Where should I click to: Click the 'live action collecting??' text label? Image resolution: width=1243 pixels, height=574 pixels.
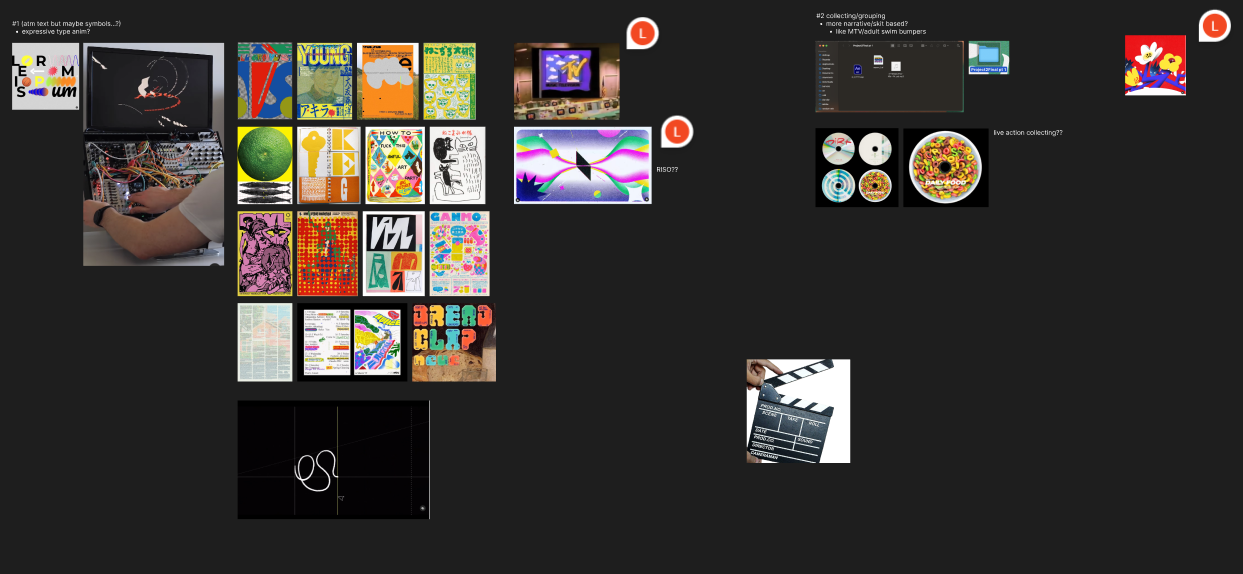pos(1028,132)
